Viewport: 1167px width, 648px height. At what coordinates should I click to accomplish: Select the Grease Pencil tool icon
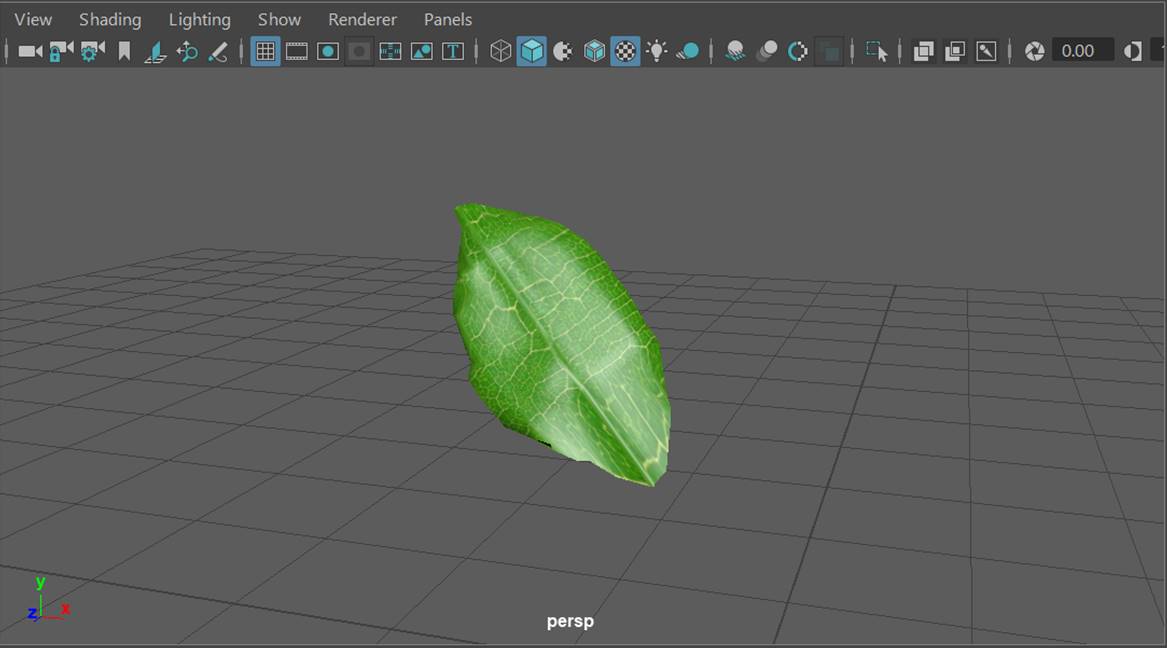(218, 51)
